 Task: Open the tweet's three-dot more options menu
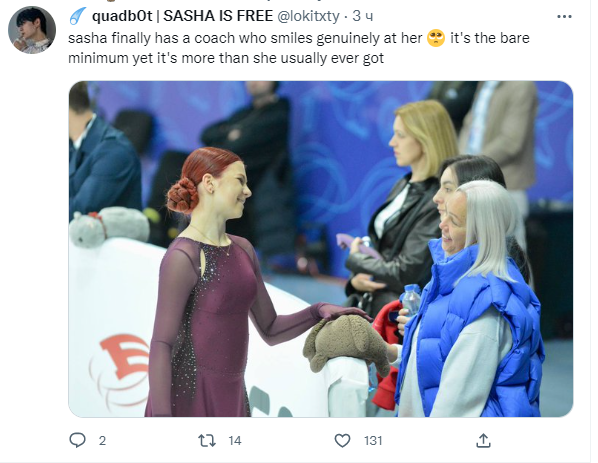coord(564,17)
